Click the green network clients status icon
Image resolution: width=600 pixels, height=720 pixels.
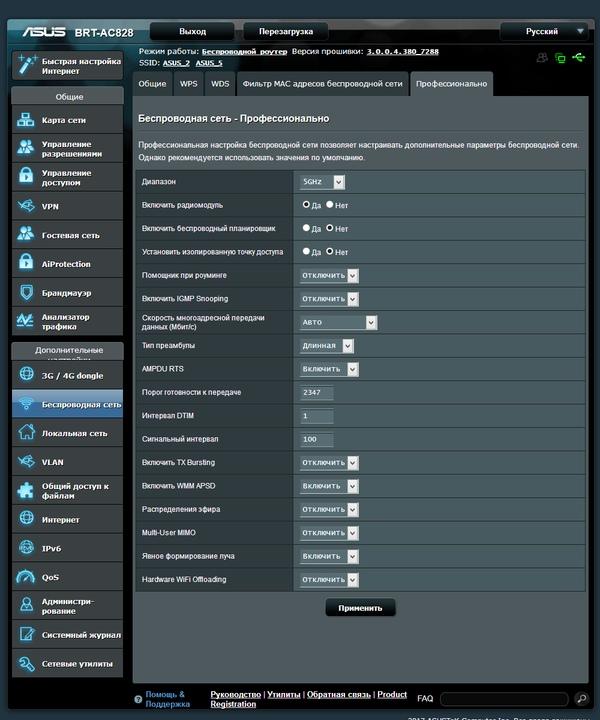pos(560,58)
